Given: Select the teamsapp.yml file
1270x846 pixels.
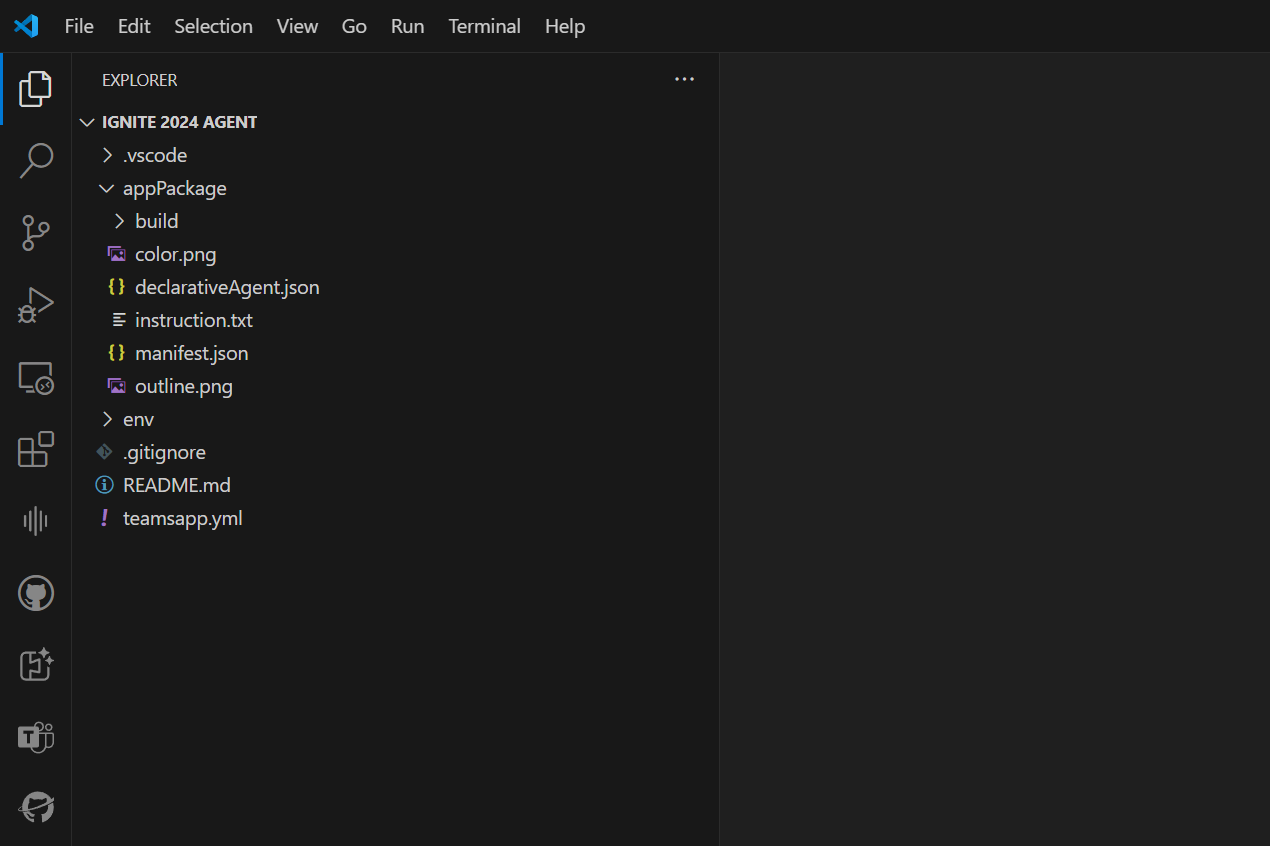Looking at the screenshot, I should tap(183, 518).
